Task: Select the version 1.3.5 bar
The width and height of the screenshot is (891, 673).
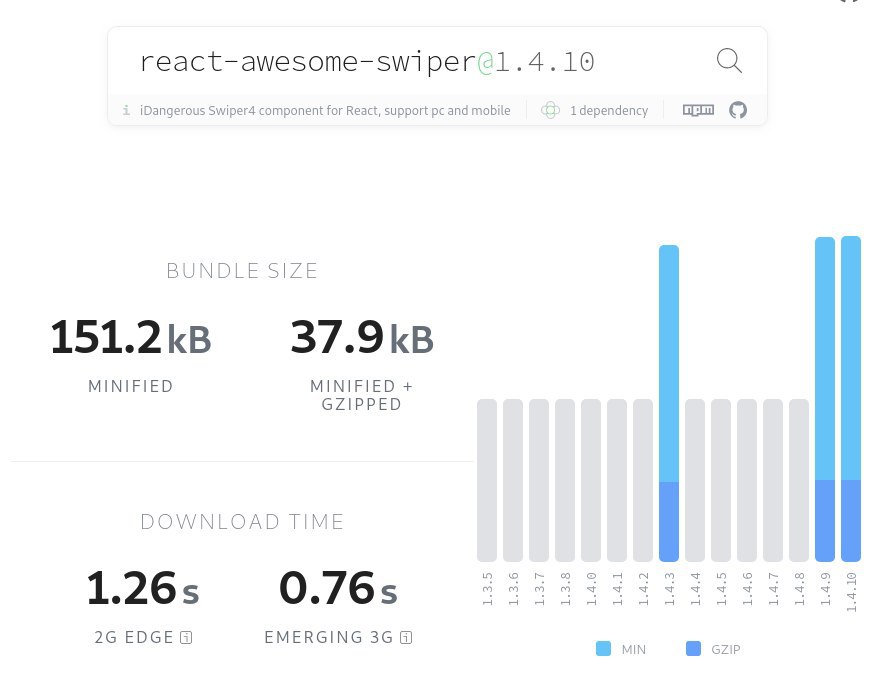Action: pyautogui.click(x=487, y=480)
